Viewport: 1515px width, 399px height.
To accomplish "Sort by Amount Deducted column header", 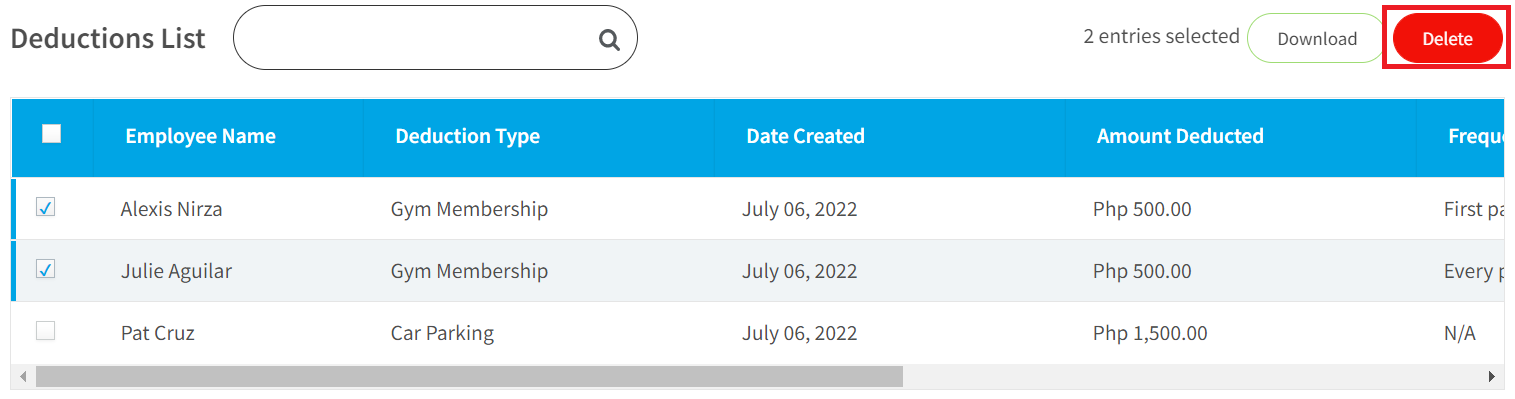I will click(1180, 136).
